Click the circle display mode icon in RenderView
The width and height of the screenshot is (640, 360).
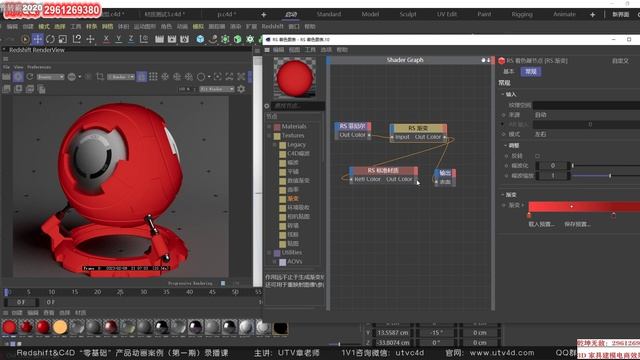pyautogui.click(x=201, y=77)
